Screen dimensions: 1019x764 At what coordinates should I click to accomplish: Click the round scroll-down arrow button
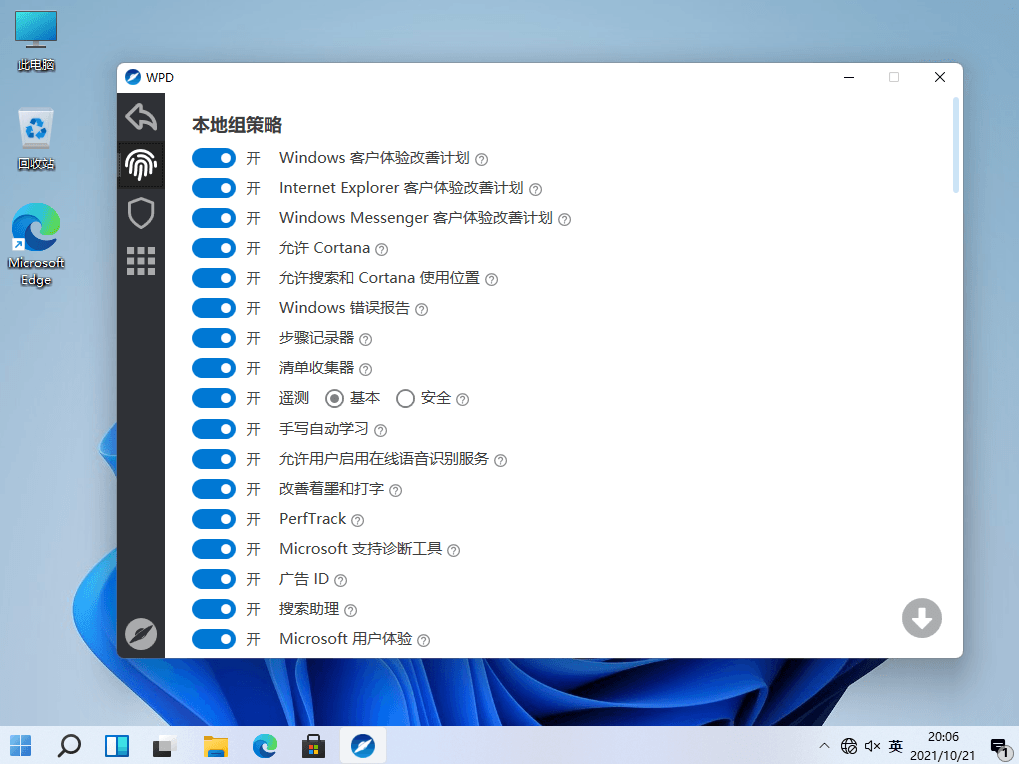[922, 618]
